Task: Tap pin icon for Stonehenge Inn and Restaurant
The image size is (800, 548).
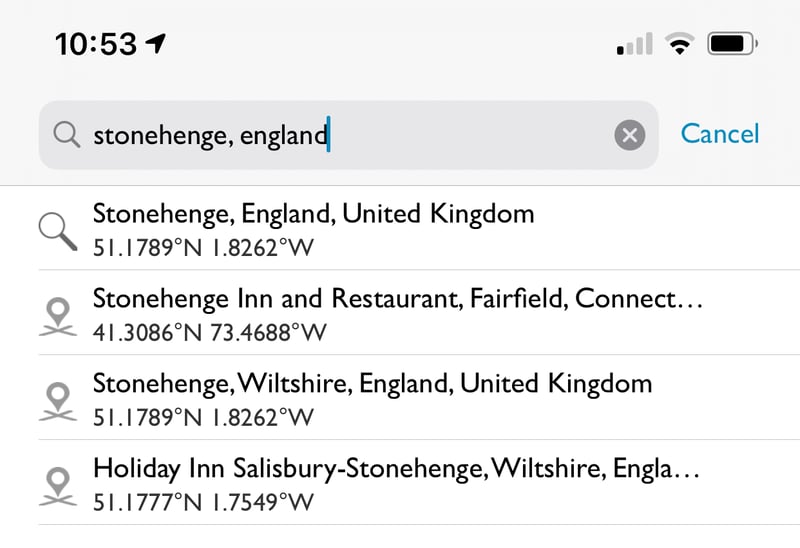Action: pos(59,314)
